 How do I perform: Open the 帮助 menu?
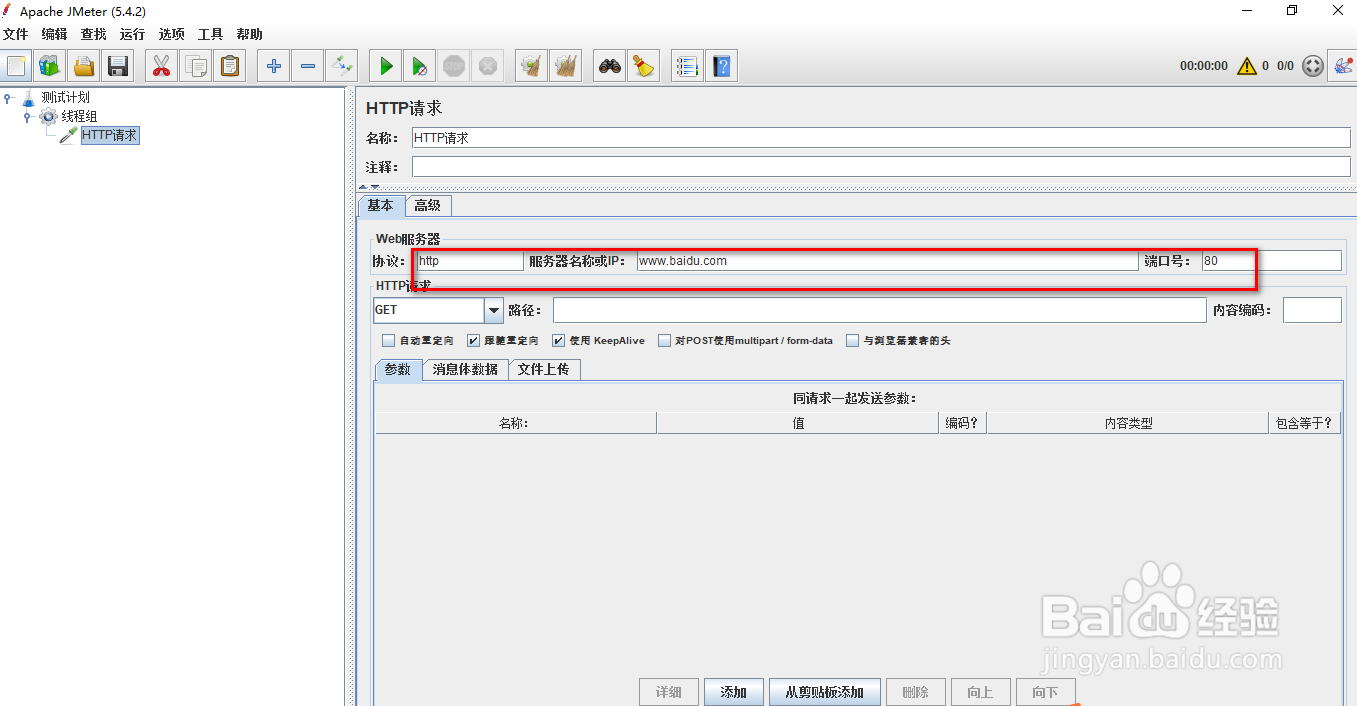click(x=249, y=34)
